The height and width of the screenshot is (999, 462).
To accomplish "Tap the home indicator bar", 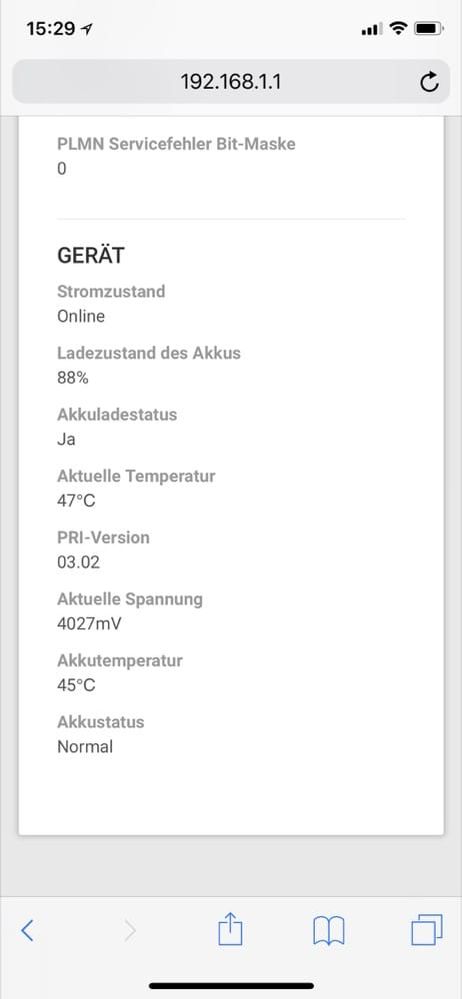I will point(231,986).
